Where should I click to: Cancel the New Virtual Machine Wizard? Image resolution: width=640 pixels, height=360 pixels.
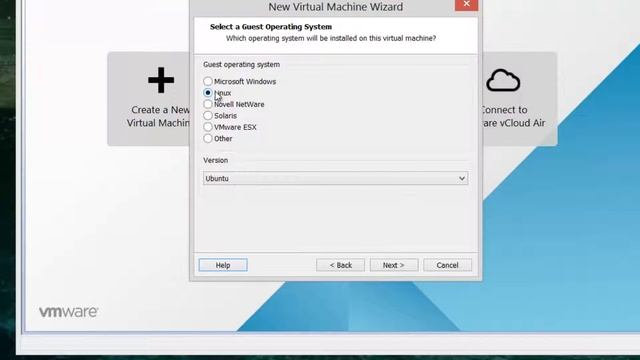[447, 265]
